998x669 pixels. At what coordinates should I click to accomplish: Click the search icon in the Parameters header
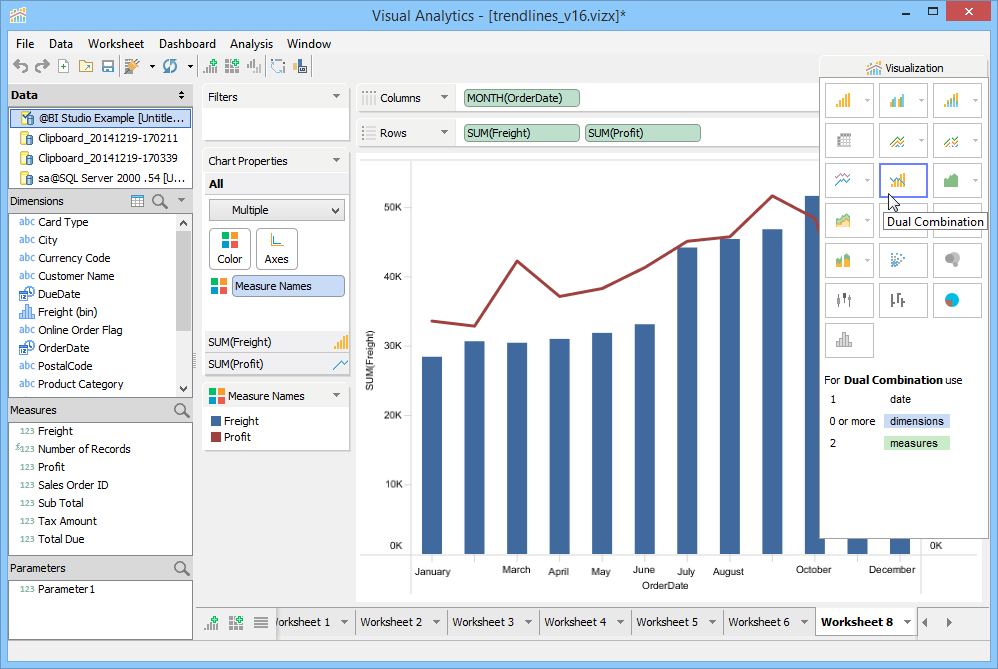point(181,568)
